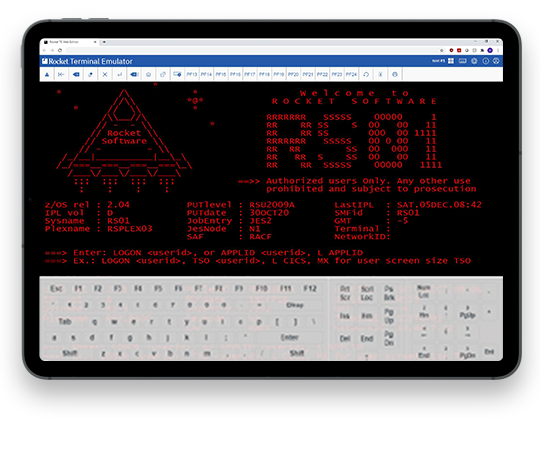Viewport: 540px width, 452px height.
Task: Tap the F4 key on the virtual keyboard
Action: (x=138, y=288)
